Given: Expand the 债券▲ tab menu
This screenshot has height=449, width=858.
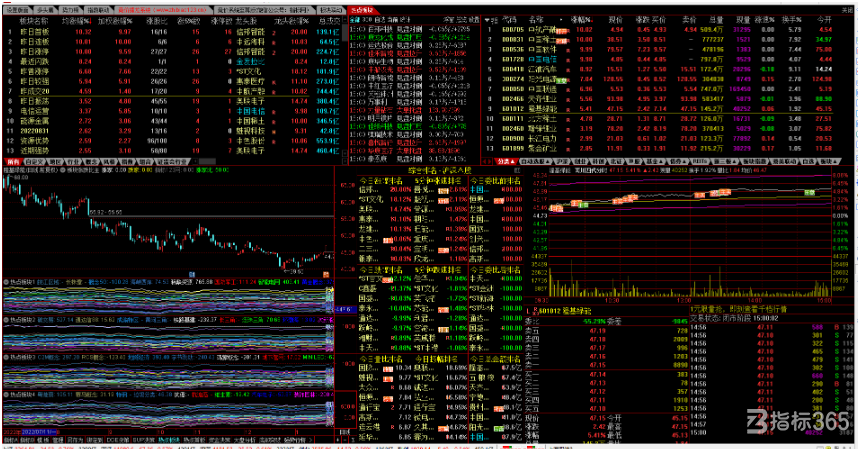Looking at the screenshot, I should click(679, 162).
